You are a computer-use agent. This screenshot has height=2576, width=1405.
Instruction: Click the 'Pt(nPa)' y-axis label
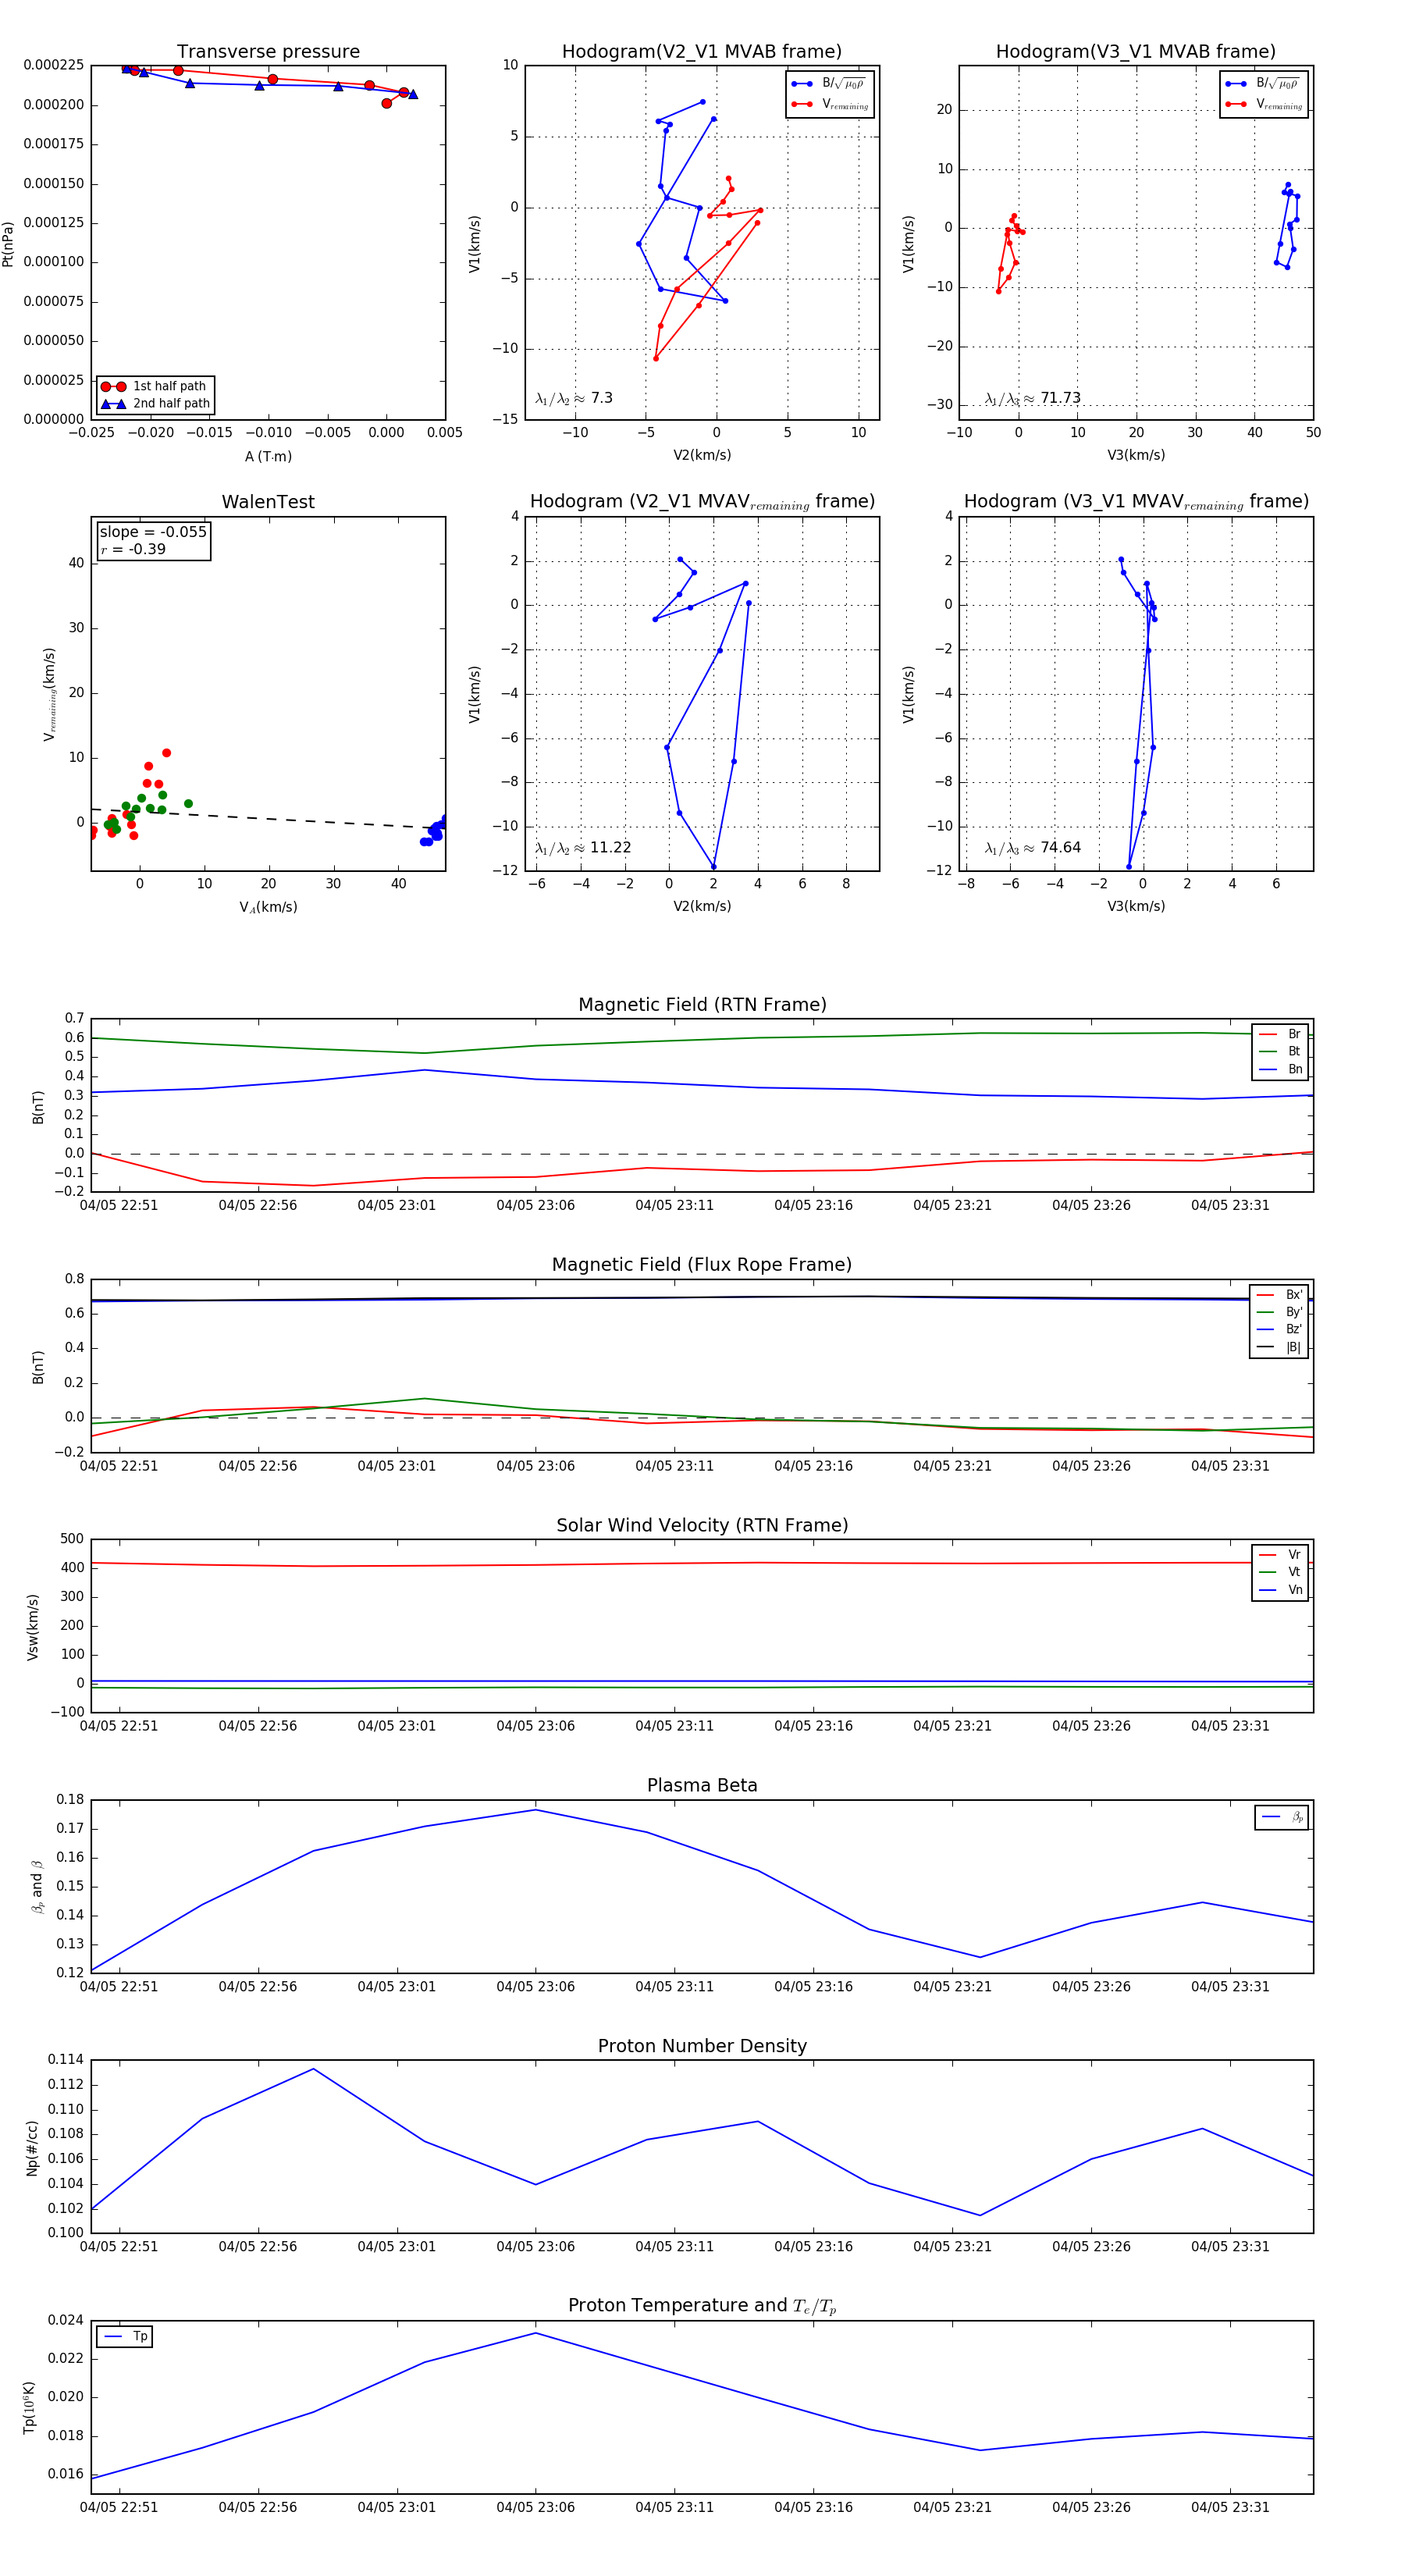tap(8, 244)
